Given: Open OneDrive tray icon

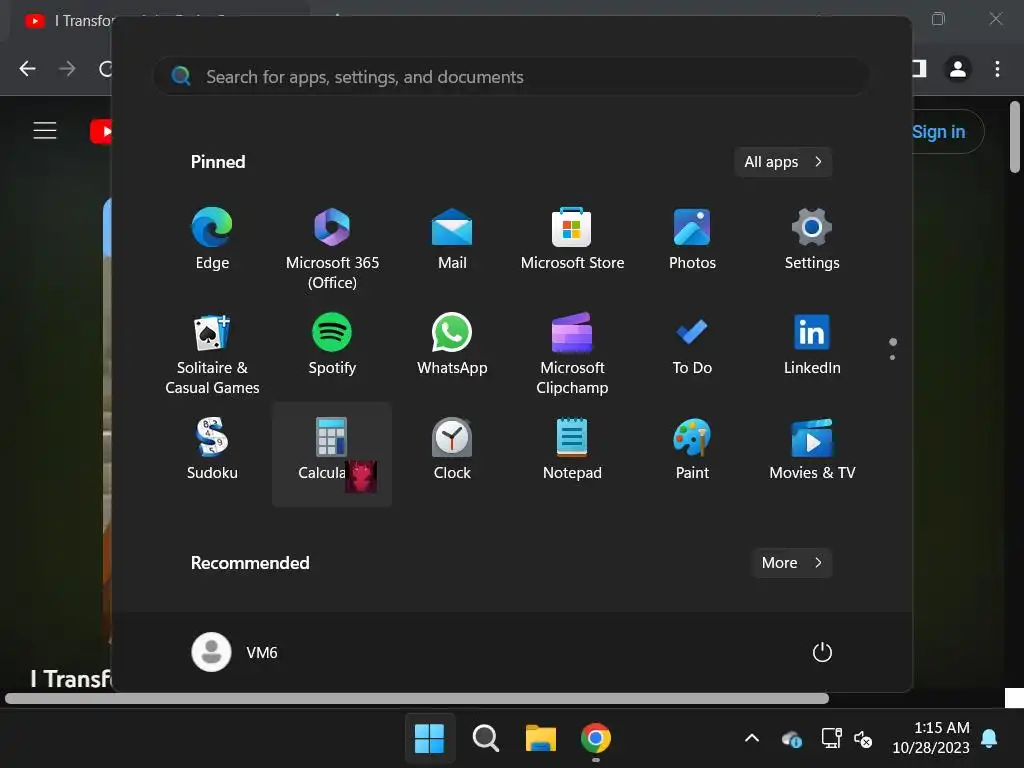Looking at the screenshot, I should [792, 739].
